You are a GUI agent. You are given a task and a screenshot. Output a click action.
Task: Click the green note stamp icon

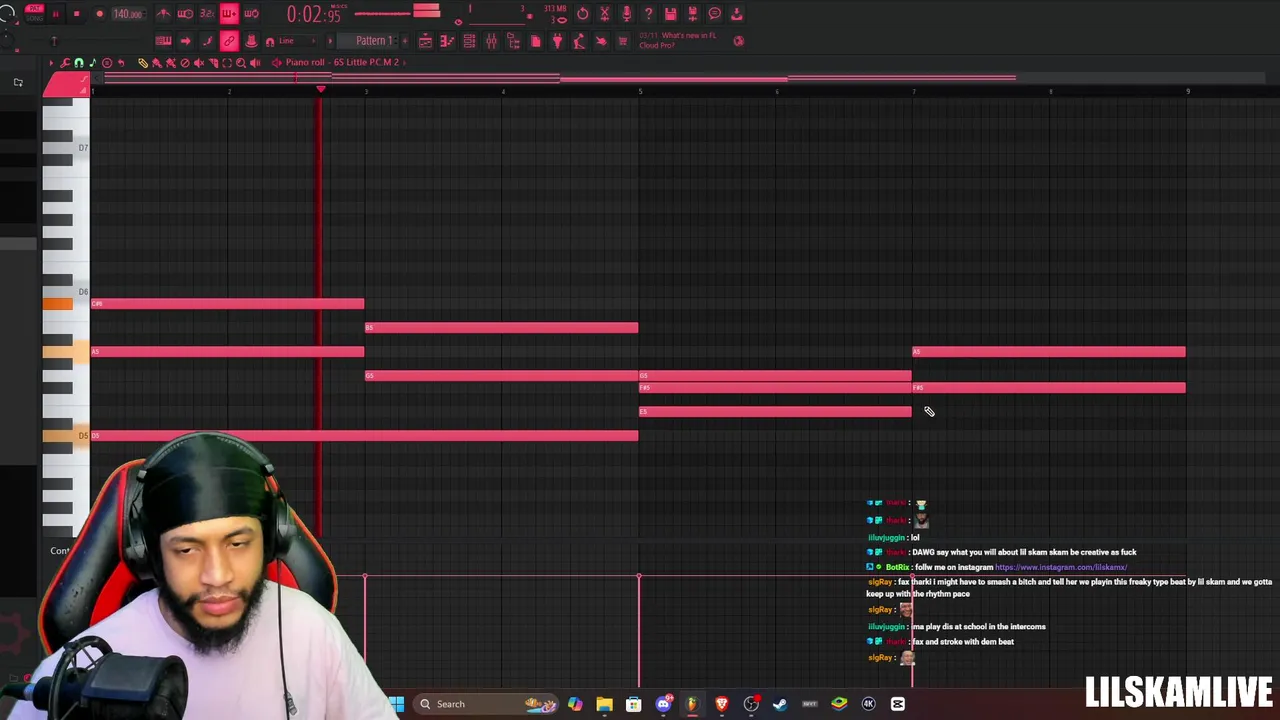pos(93,62)
